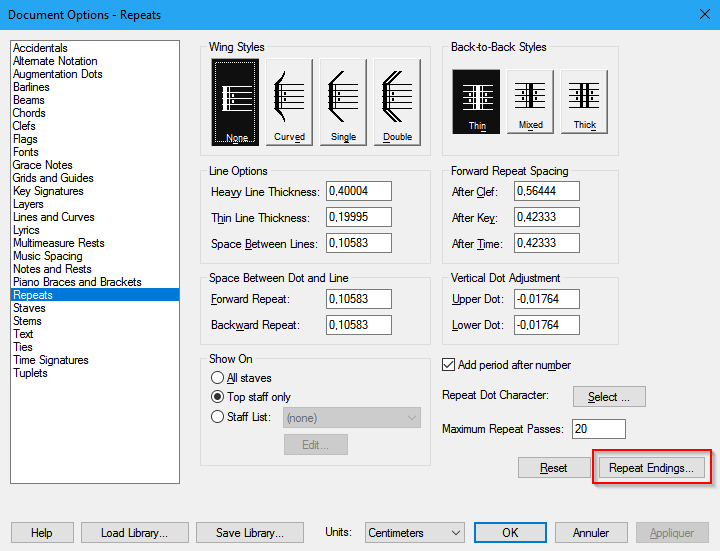This screenshot has height=551, width=720.
Task: Expand the Staff List combo box
Action: 351,418
